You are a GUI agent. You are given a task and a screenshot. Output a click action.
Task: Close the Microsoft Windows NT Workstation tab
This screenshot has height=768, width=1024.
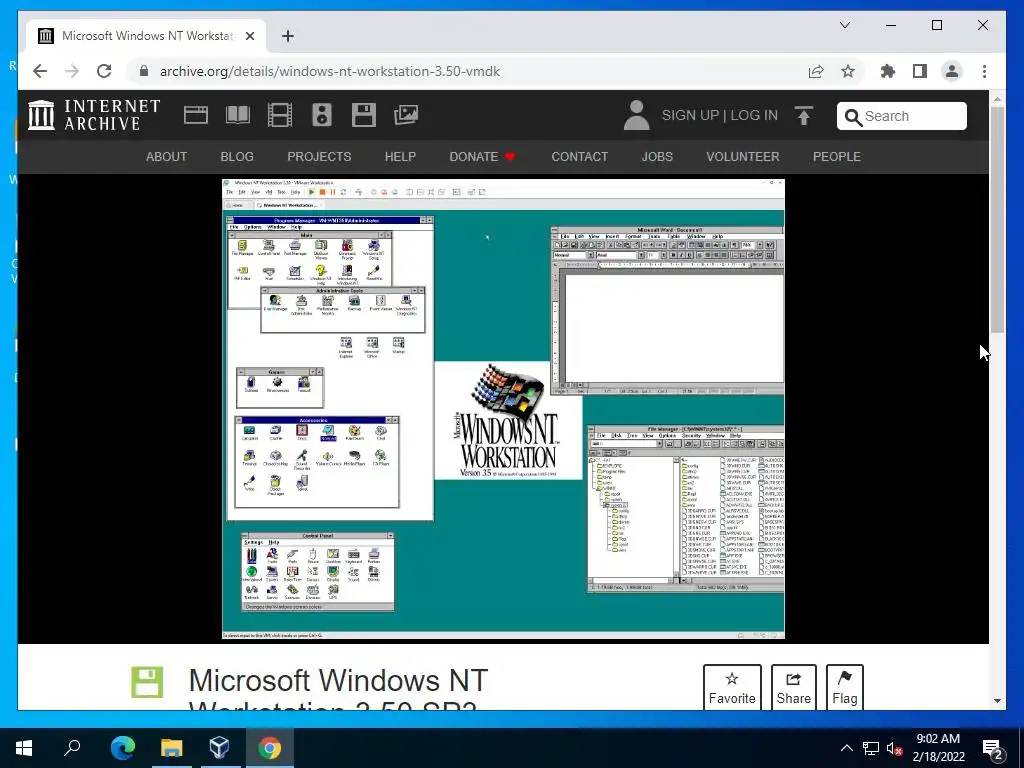(249, 36)
